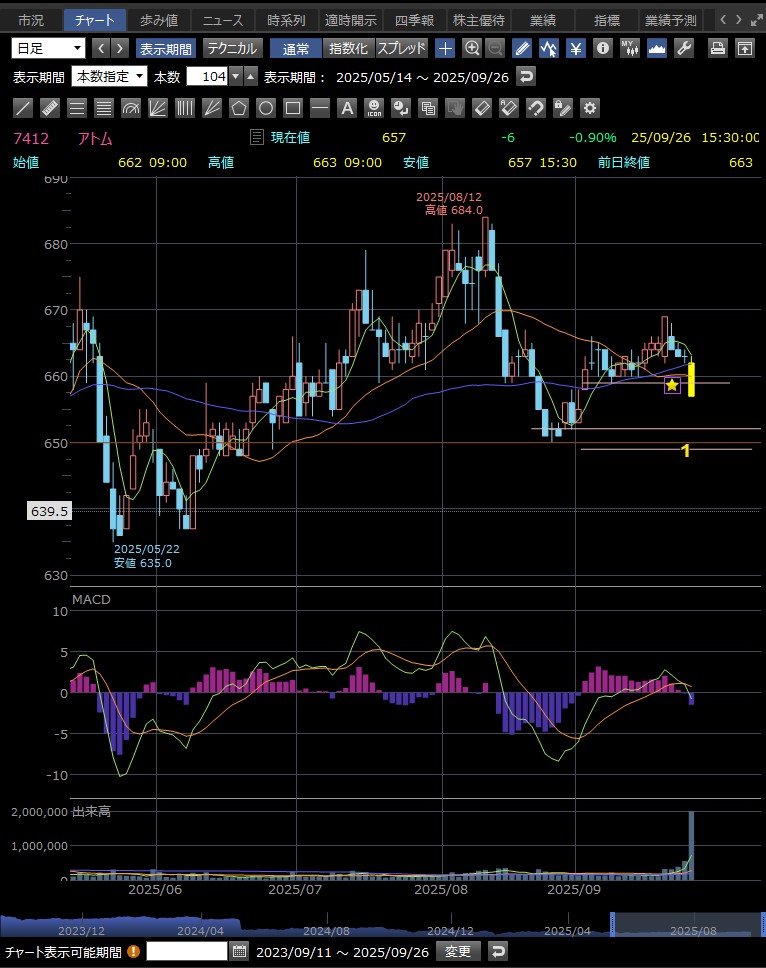Switch to the ニュース tab
This screenshot has width=766, height=968.
click(221, 20)
